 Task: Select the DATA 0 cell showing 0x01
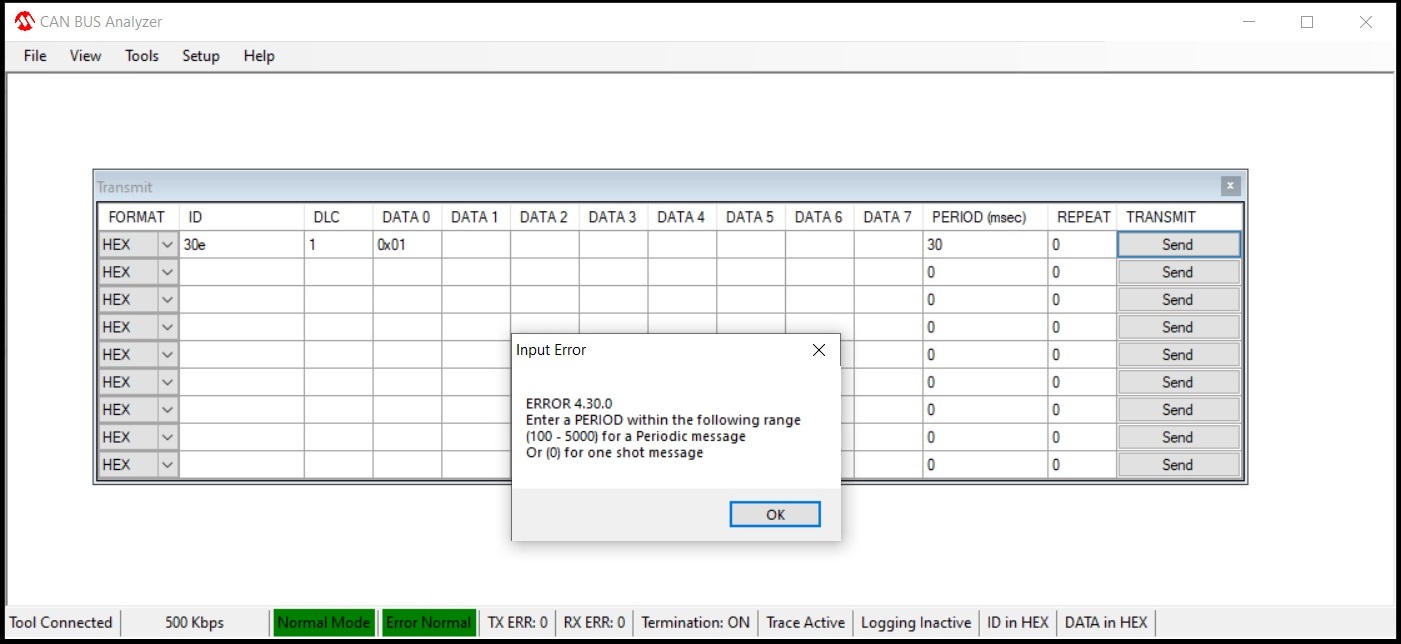(x=407, y=245)
